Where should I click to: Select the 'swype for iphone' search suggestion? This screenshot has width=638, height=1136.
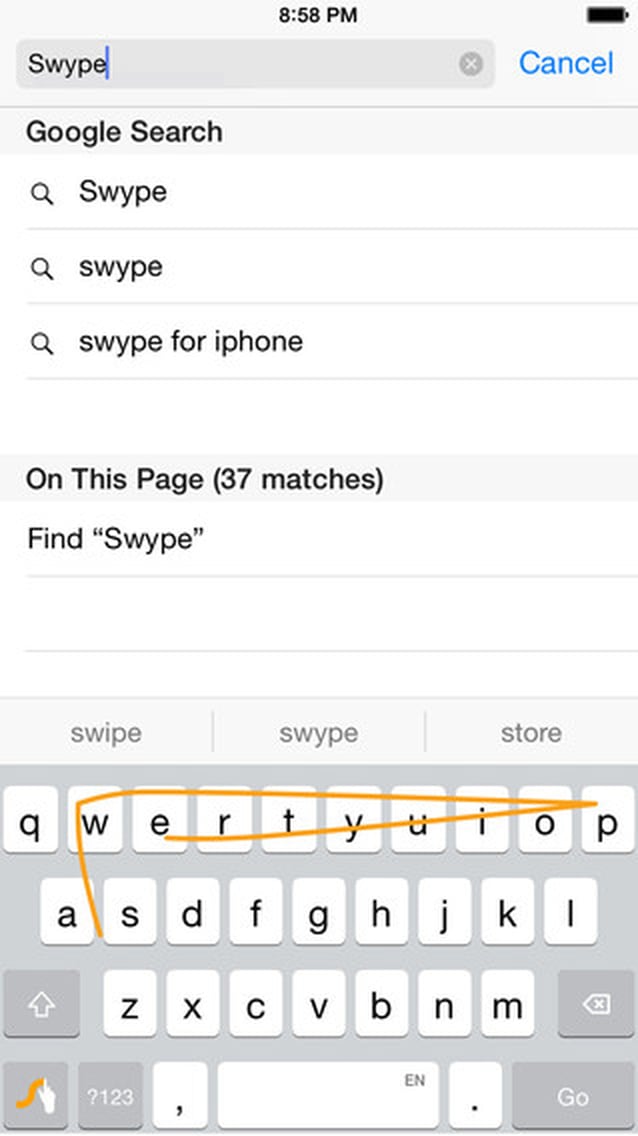click(190, 342)
